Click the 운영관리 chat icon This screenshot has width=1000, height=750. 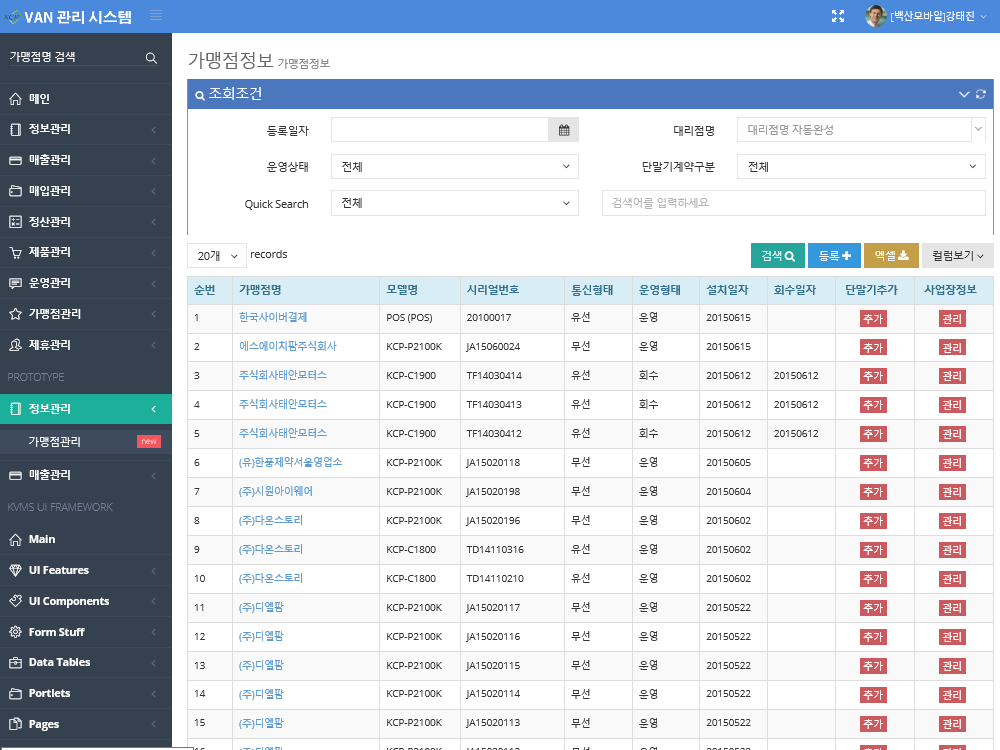coord(15,283)
